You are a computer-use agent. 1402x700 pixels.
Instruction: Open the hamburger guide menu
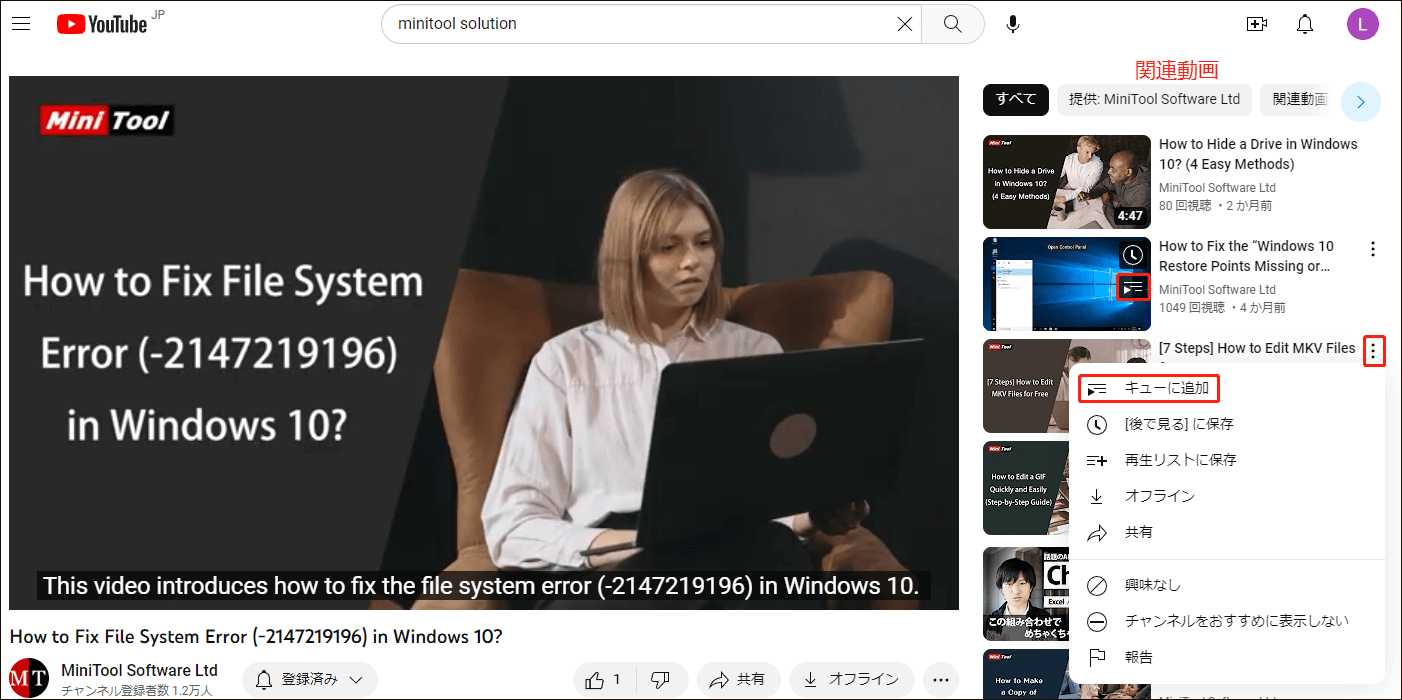pos(21,24)
